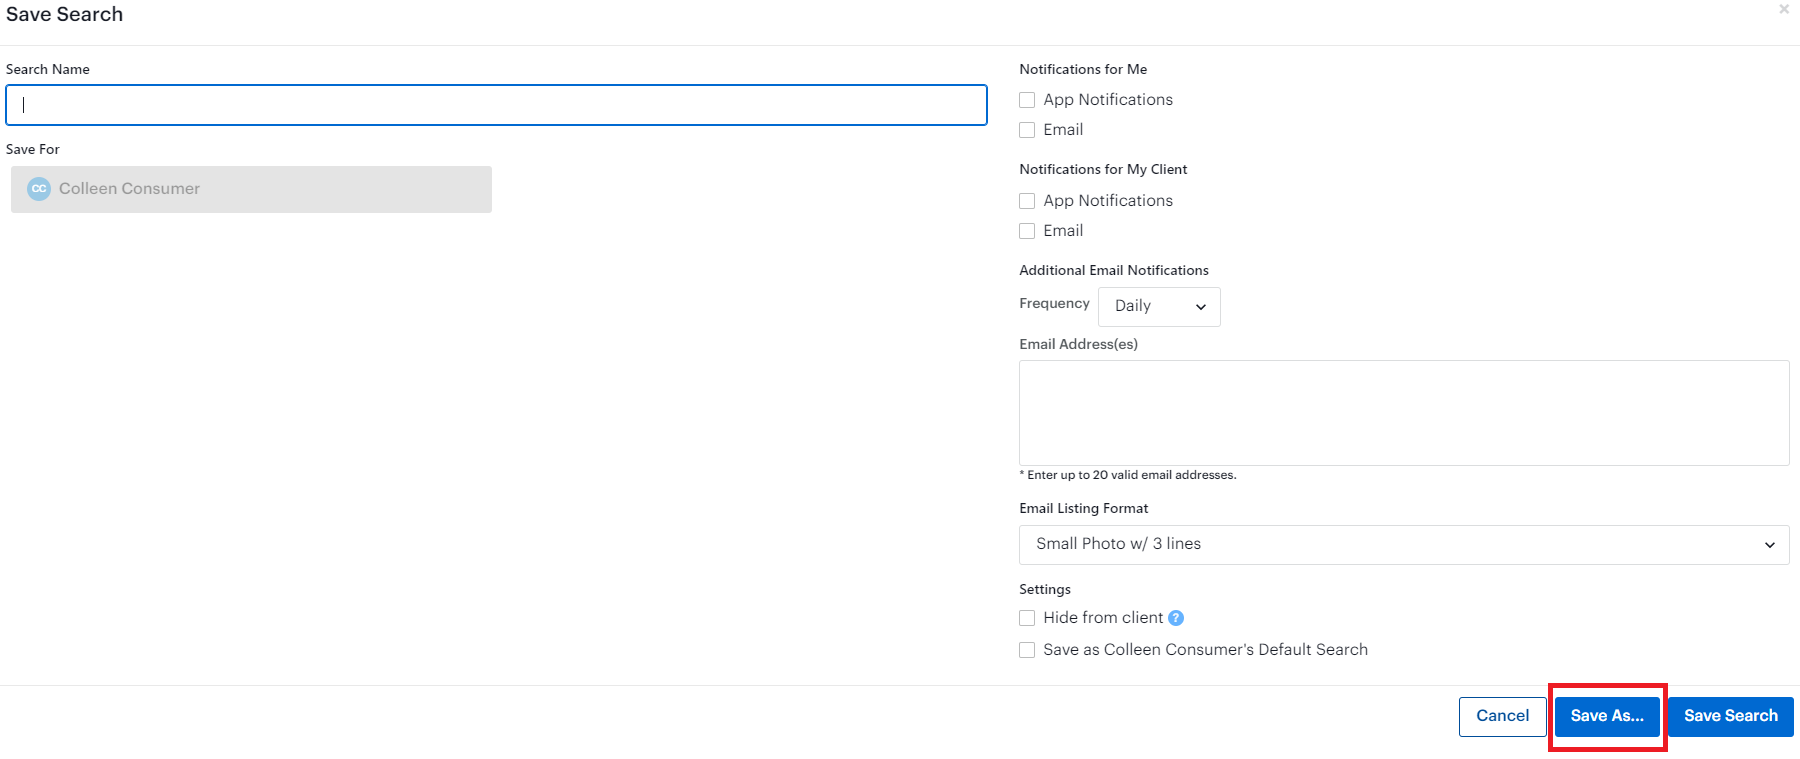Click the CC avatar icon for Colleen Consumer

click(x=39, y=189)
